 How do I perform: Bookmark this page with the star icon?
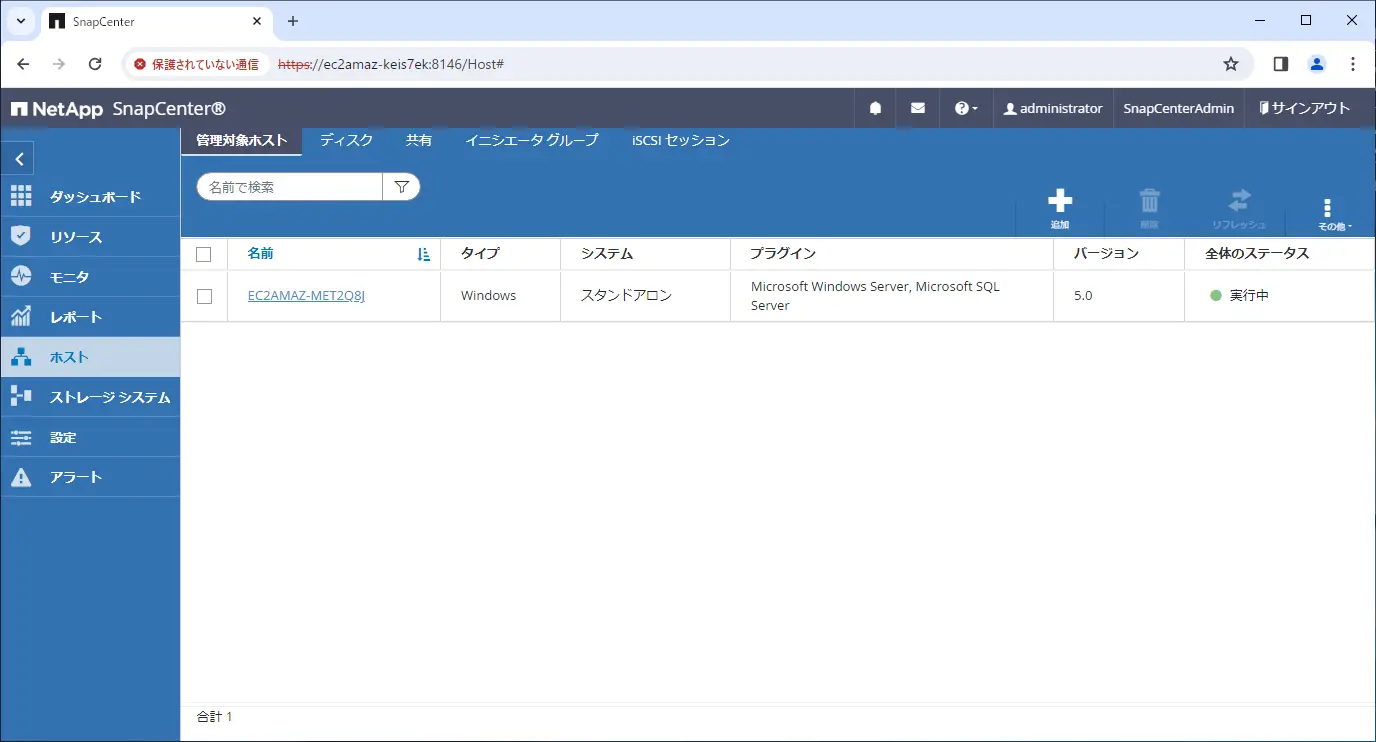1231,64
